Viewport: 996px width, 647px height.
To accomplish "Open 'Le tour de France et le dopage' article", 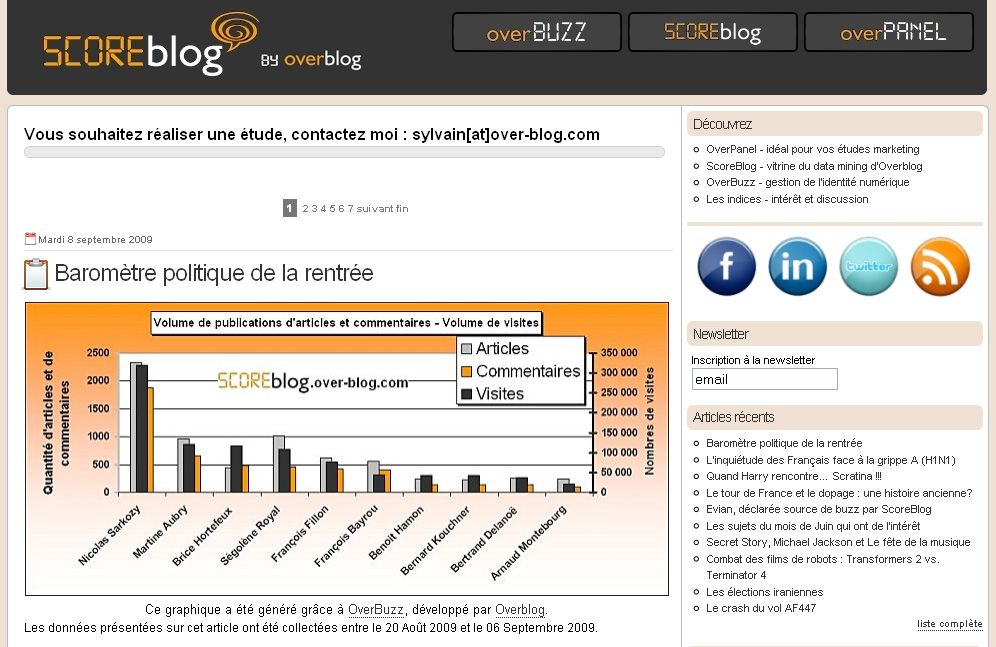I will click(x=839, y=493).
